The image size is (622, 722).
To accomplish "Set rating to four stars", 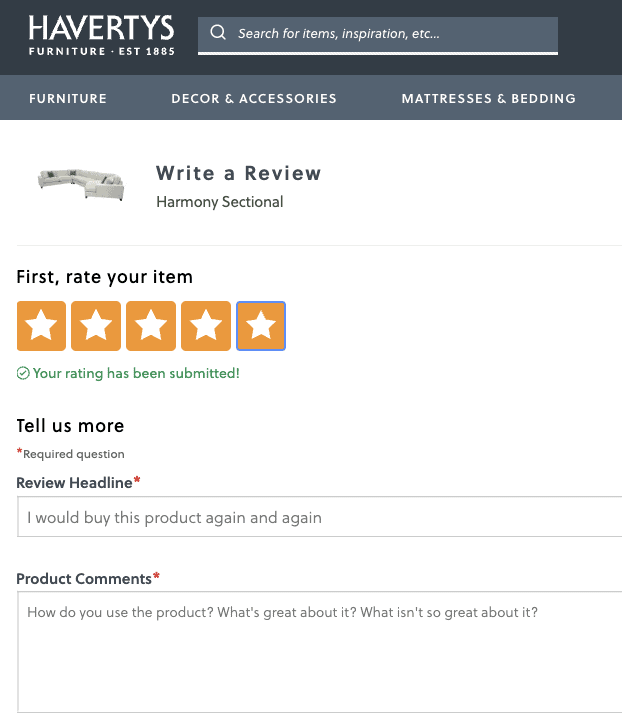I will [x=206, y=326].
